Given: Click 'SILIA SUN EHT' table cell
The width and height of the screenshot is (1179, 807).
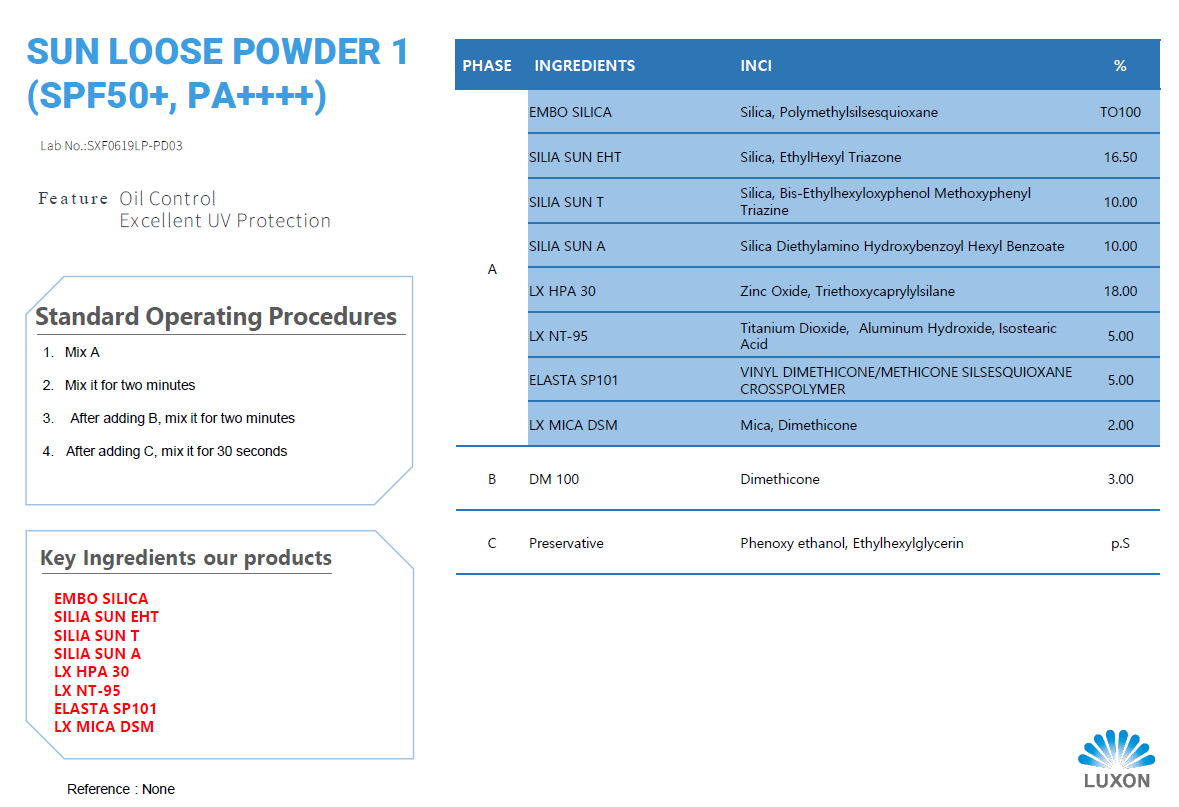Looking at the screenshot, I should click(575, 157).
